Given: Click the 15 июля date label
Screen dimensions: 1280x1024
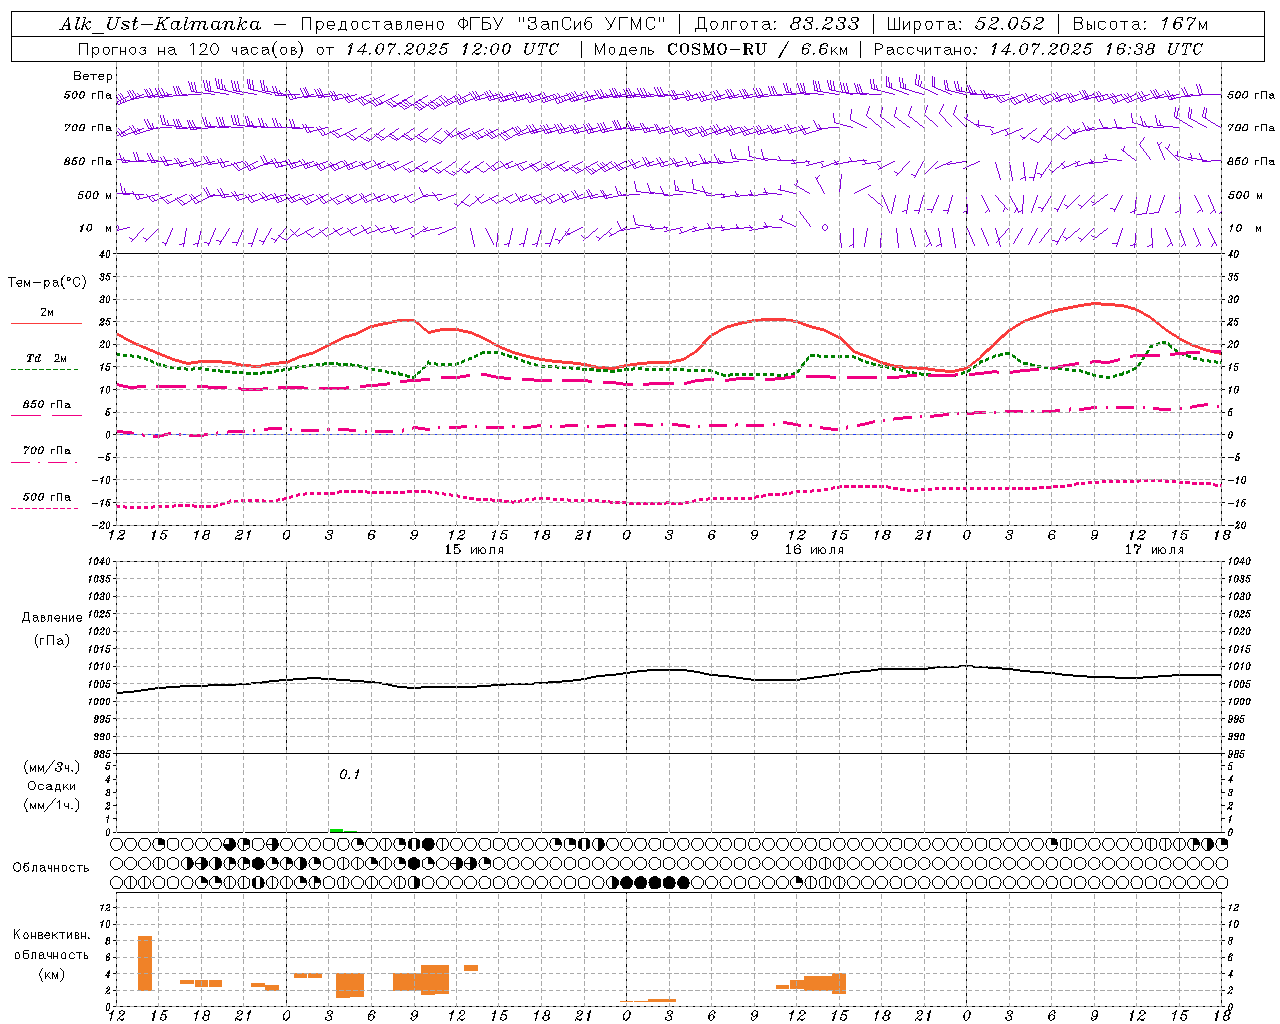Looking at the screenshot, I should tap(474, 550).
